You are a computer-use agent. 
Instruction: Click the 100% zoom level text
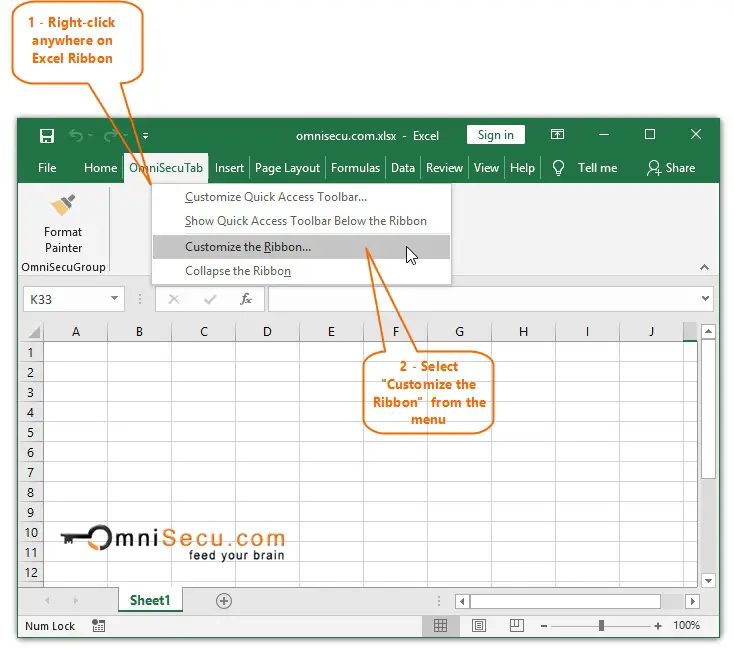click(686, 626)
